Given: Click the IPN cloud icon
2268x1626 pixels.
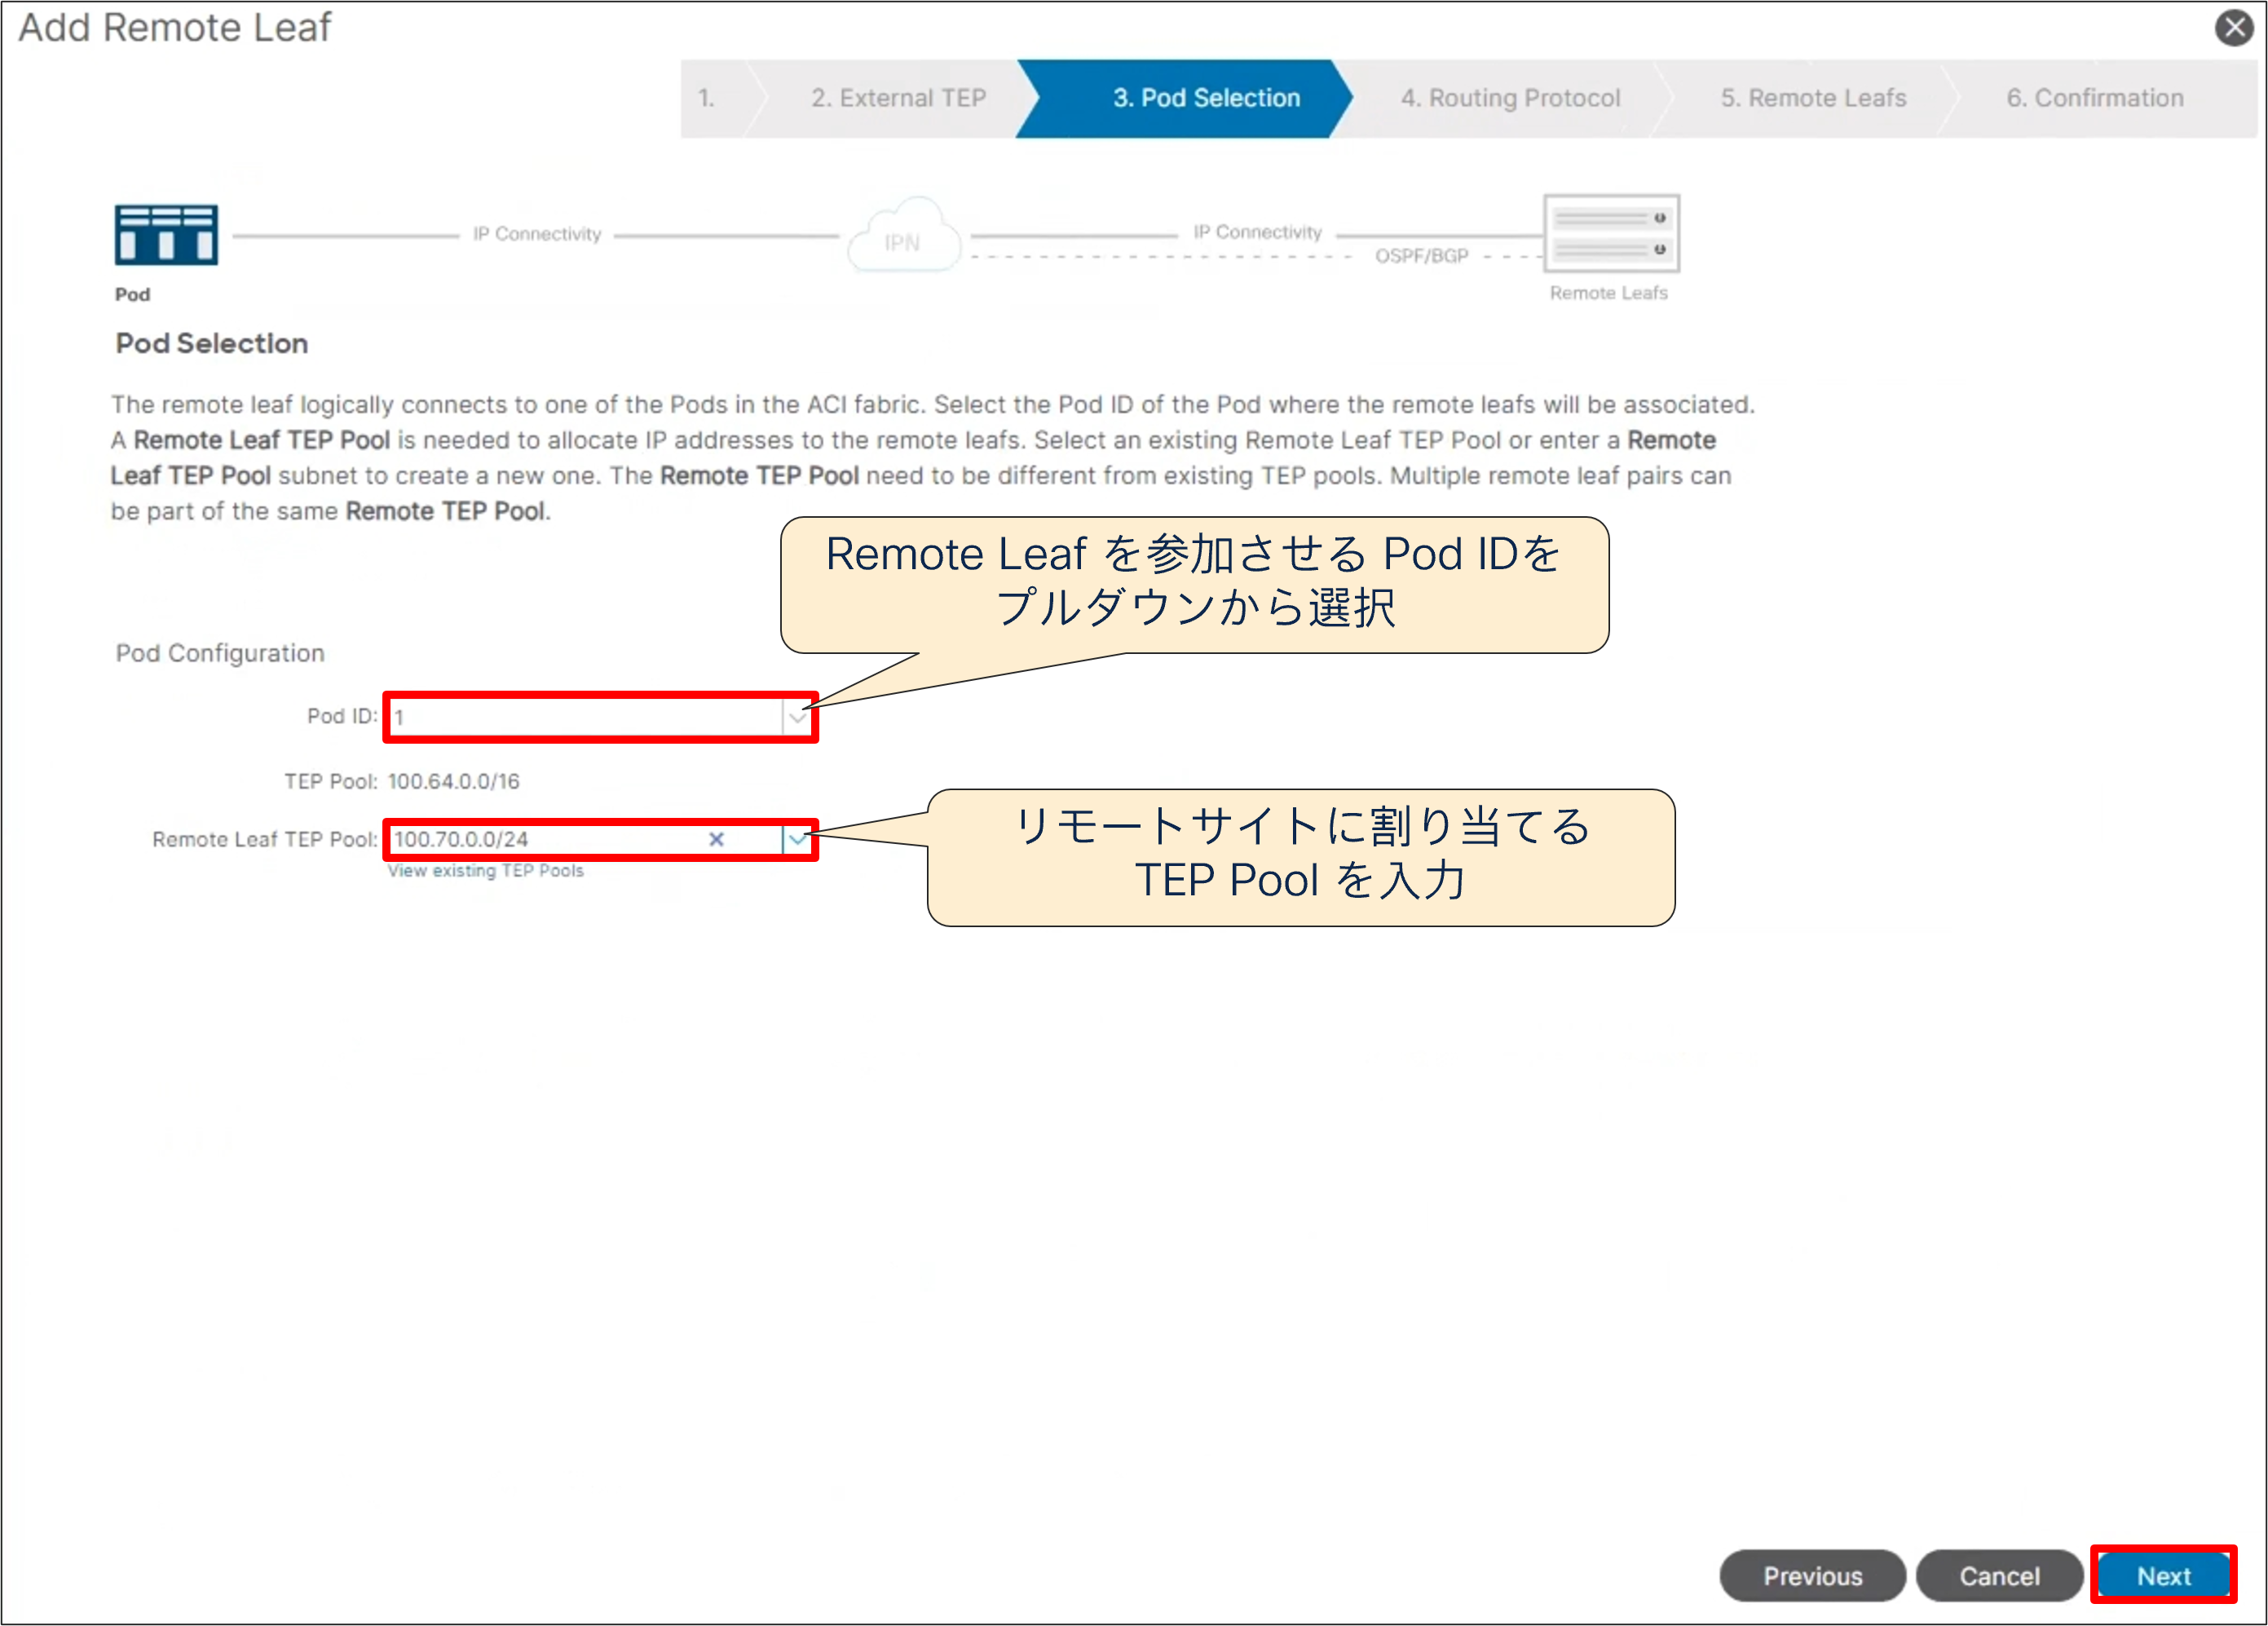Looking at the screenshot, I should point(902,239).
